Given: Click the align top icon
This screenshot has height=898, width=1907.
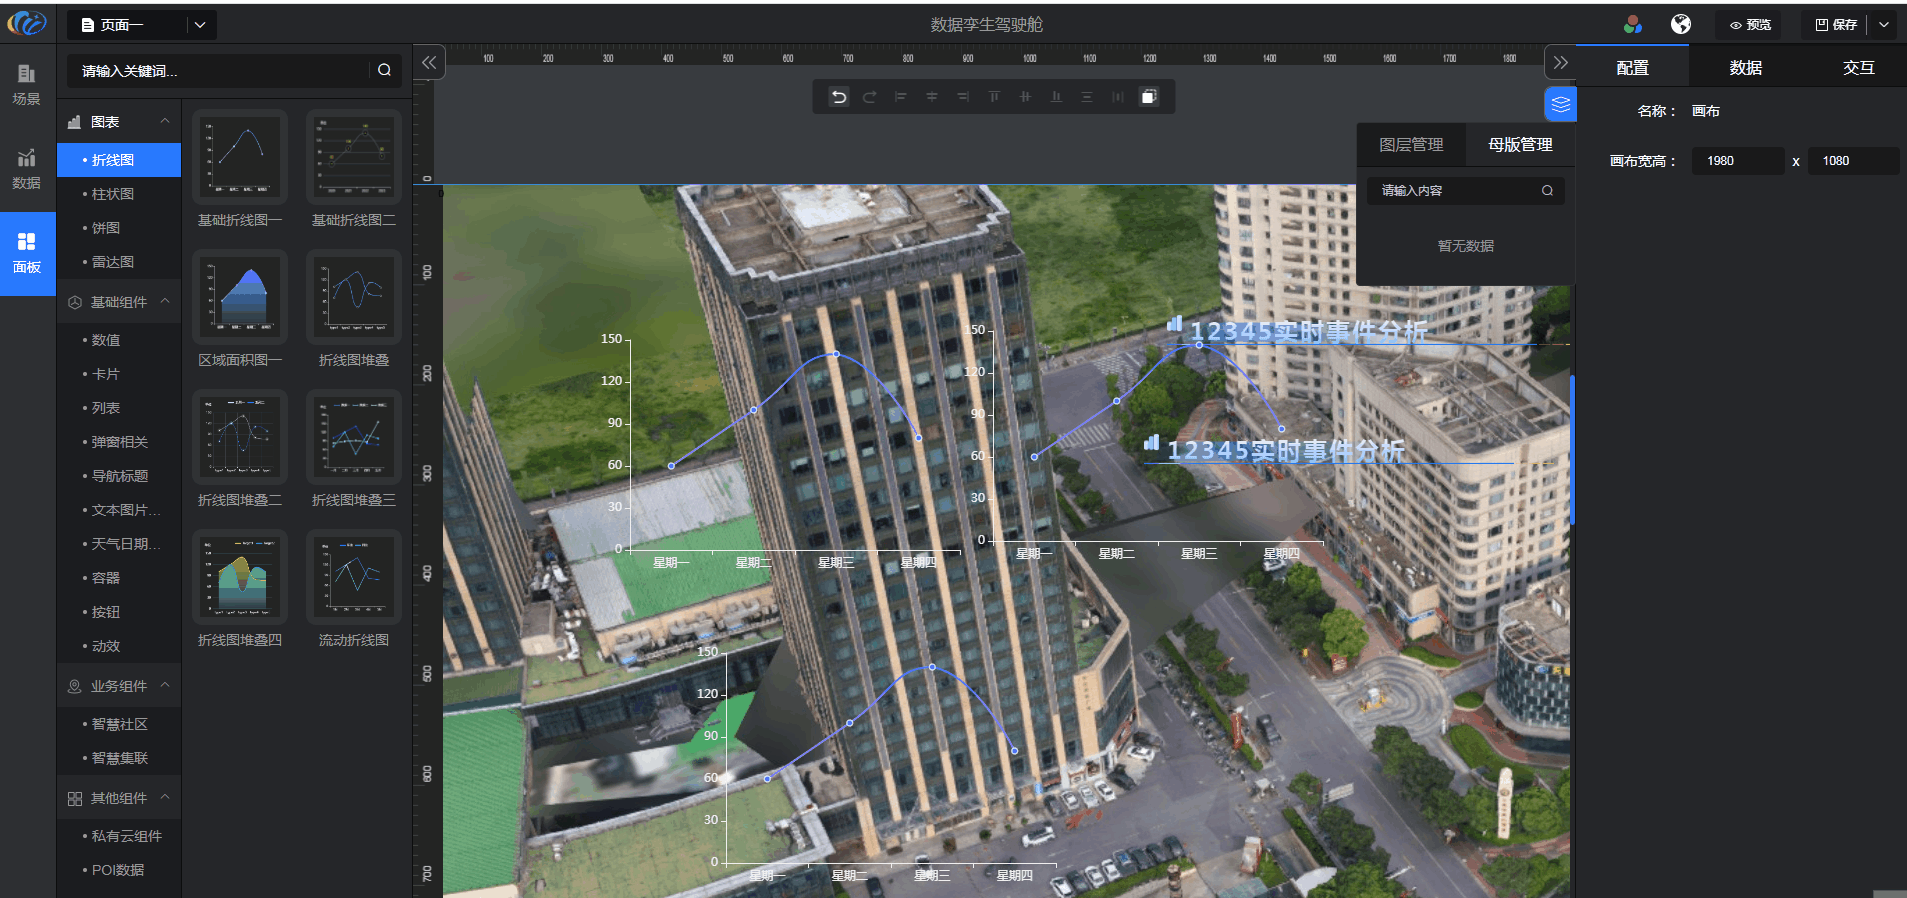Looking at the screenshot, I should pyautogui.click(x=994, y=97).
